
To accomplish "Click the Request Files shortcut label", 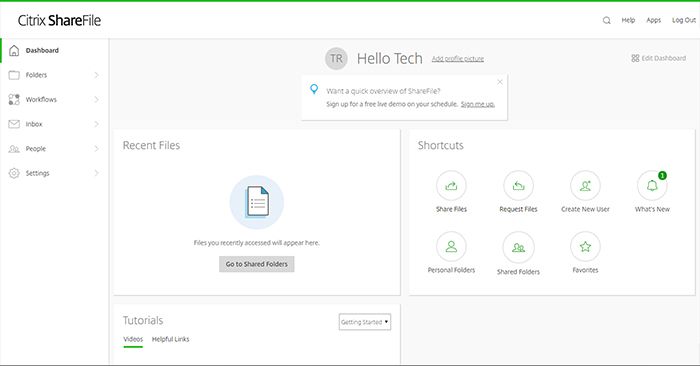I will tap(518, 209).
